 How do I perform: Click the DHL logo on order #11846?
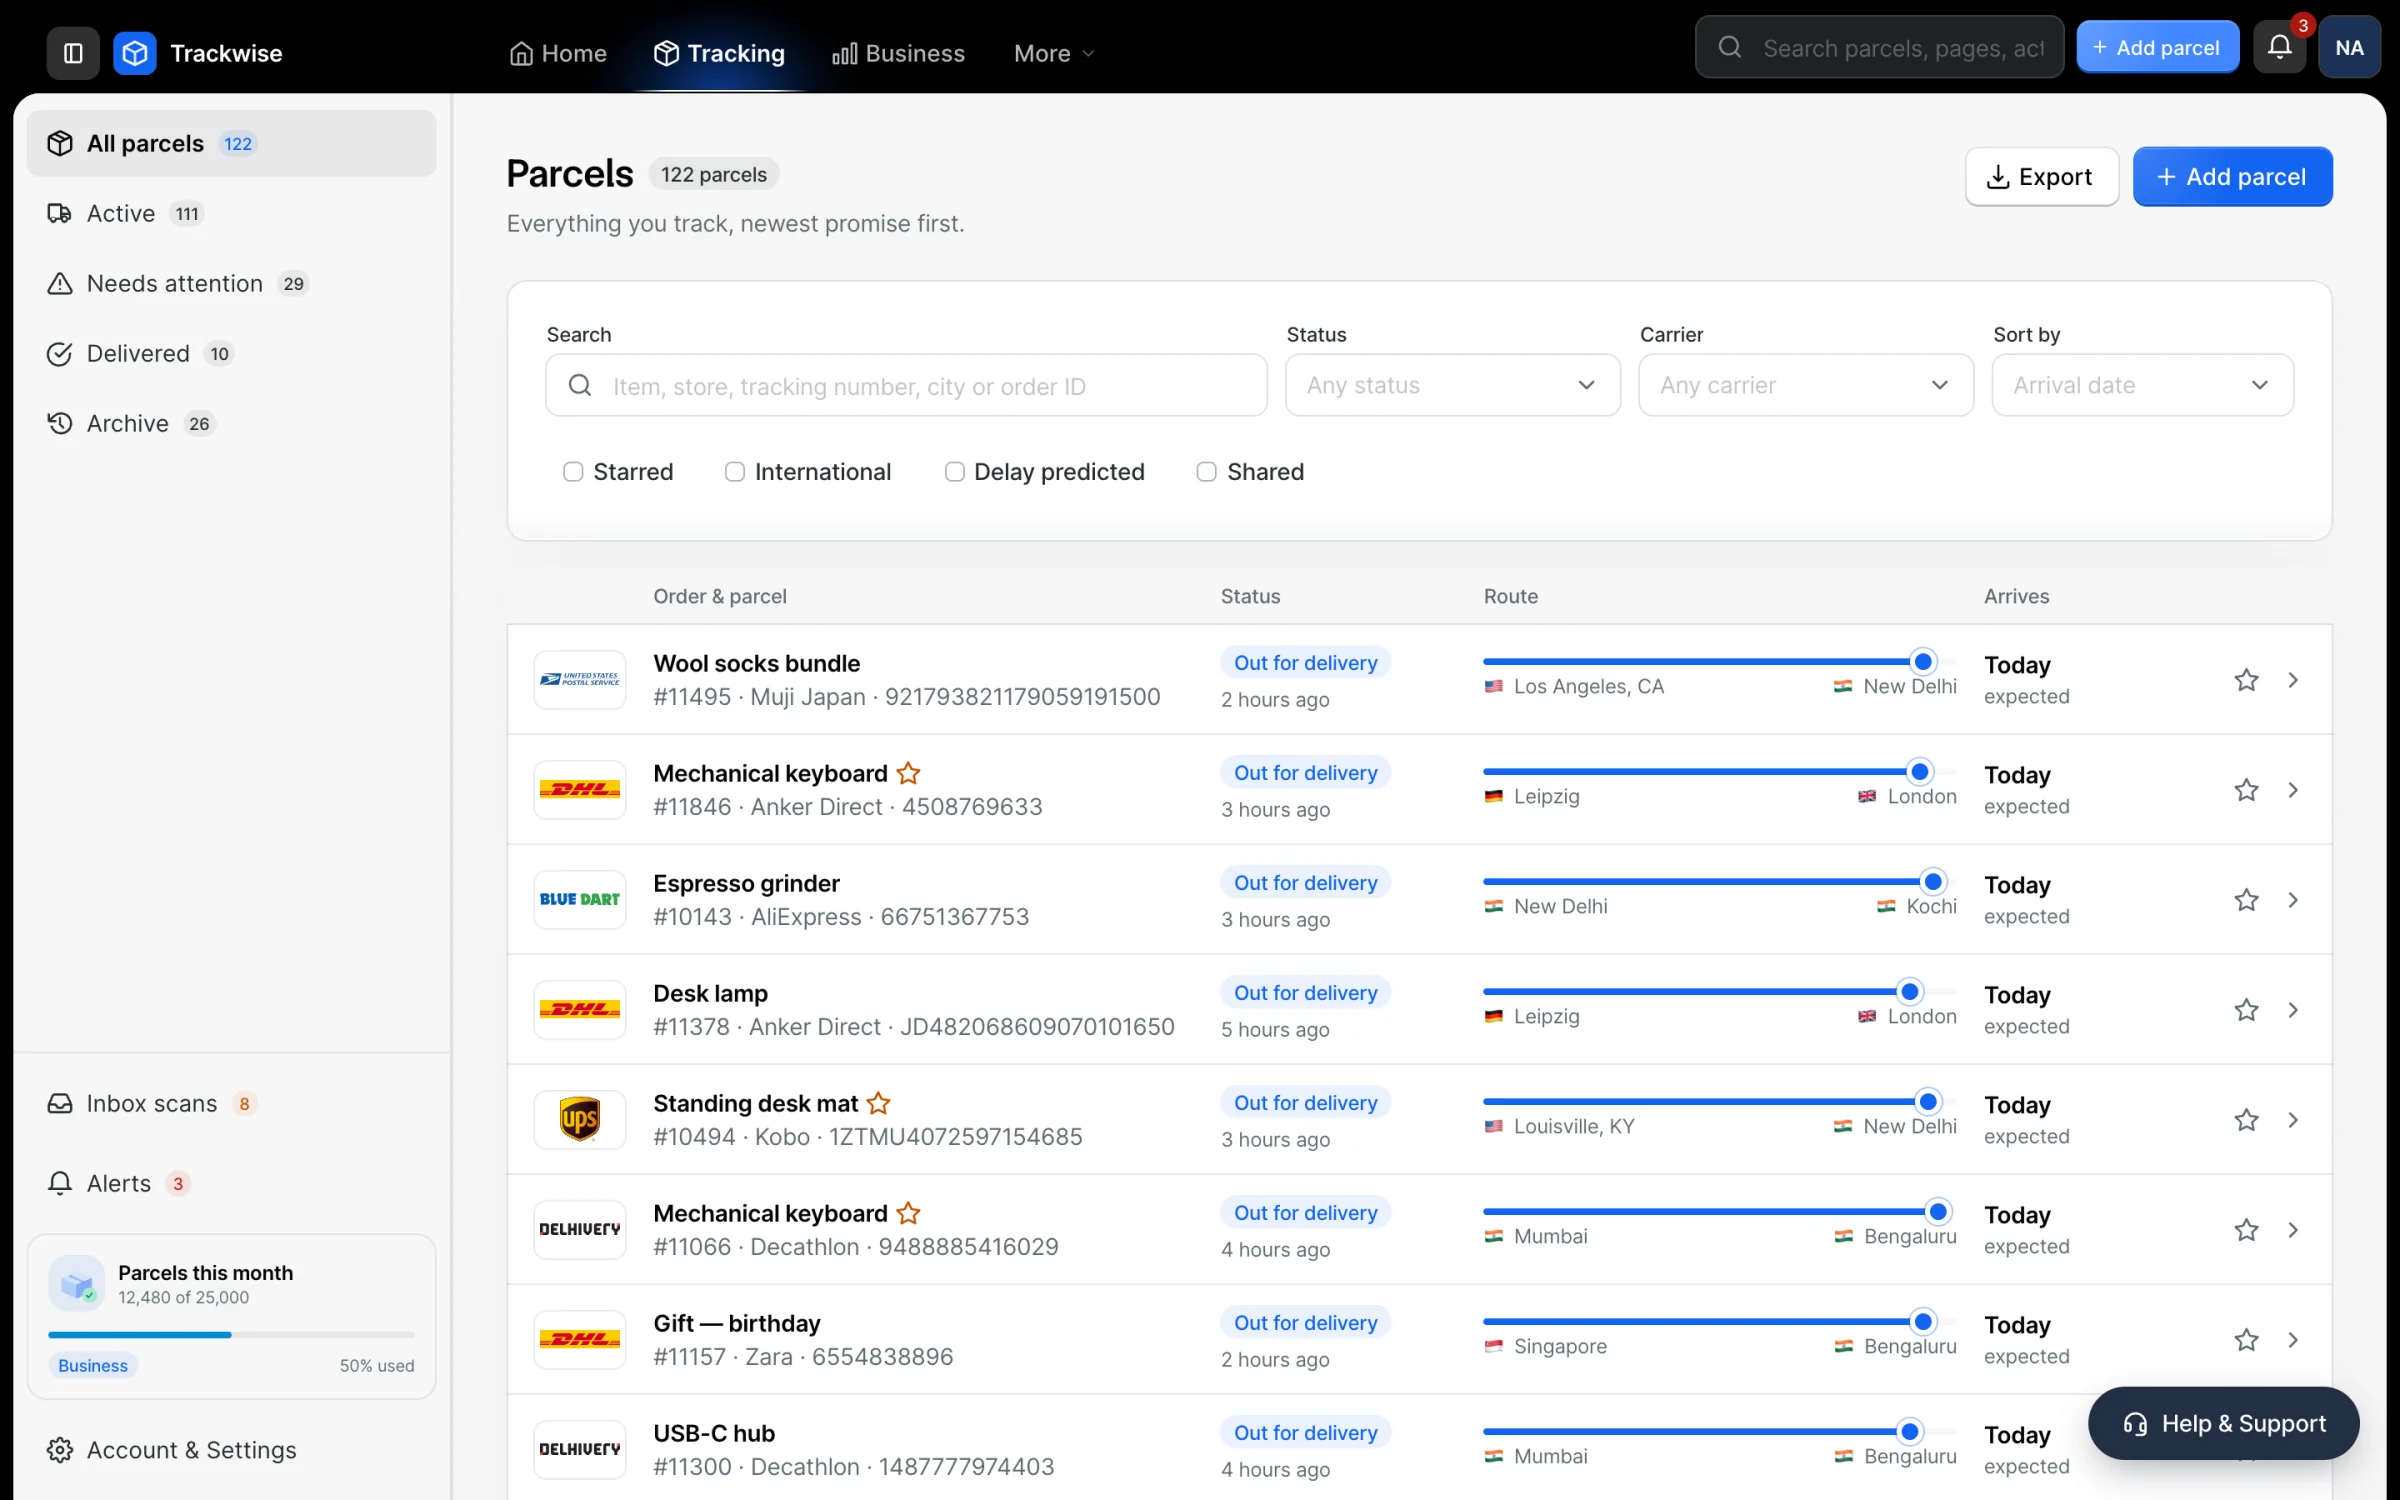pyautogui.click(x=580, y=790)
